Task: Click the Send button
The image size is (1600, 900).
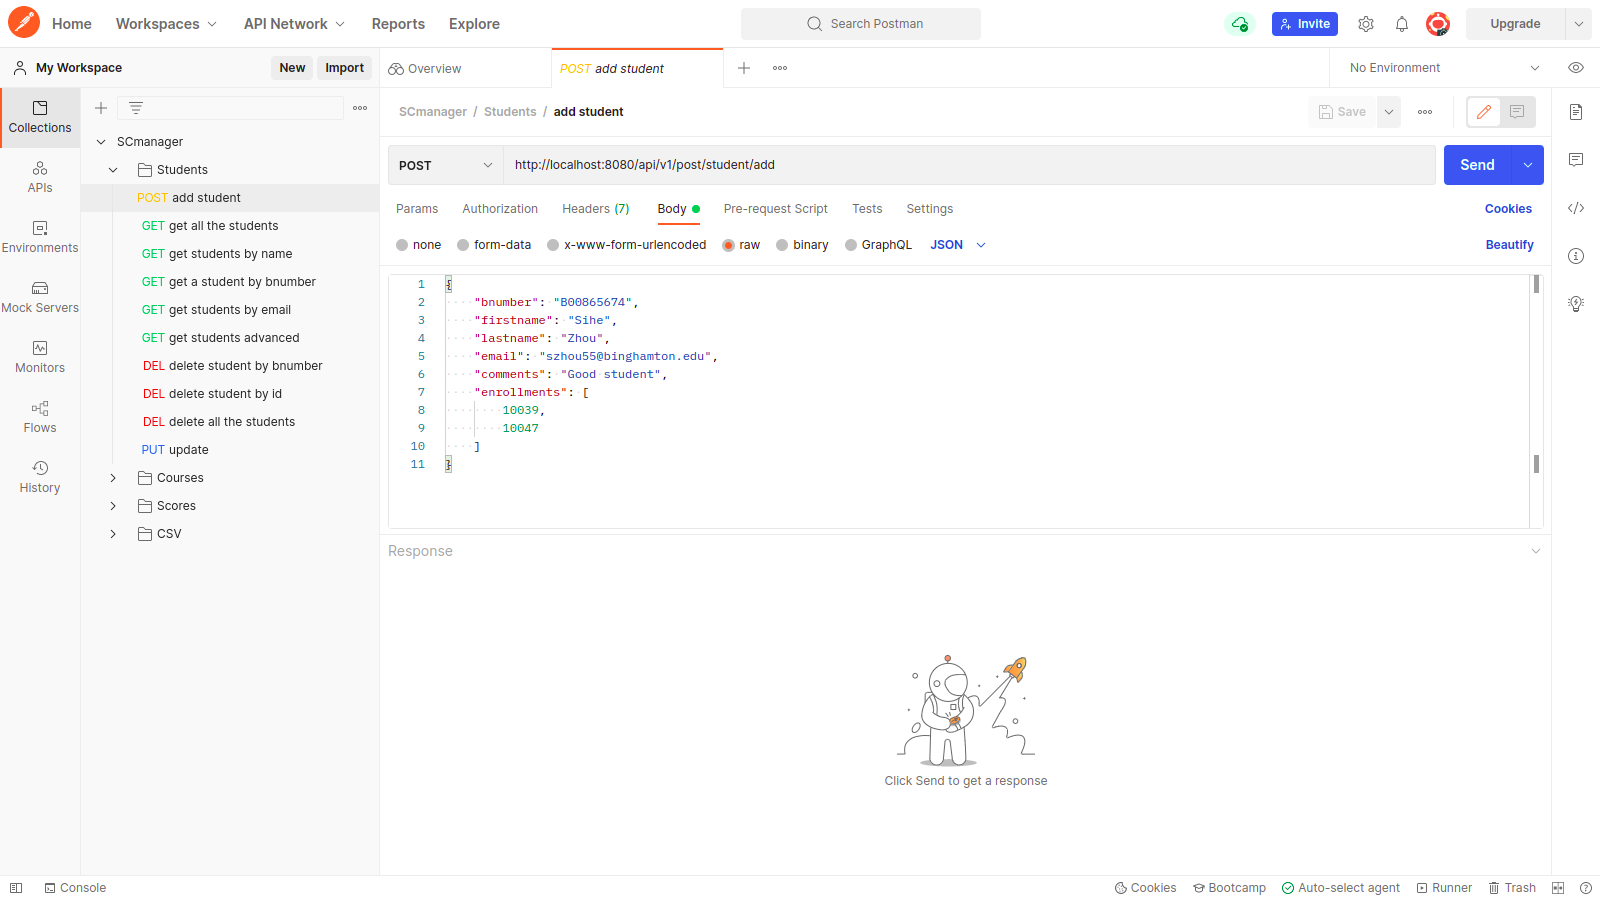Action: click(1477, 165)
